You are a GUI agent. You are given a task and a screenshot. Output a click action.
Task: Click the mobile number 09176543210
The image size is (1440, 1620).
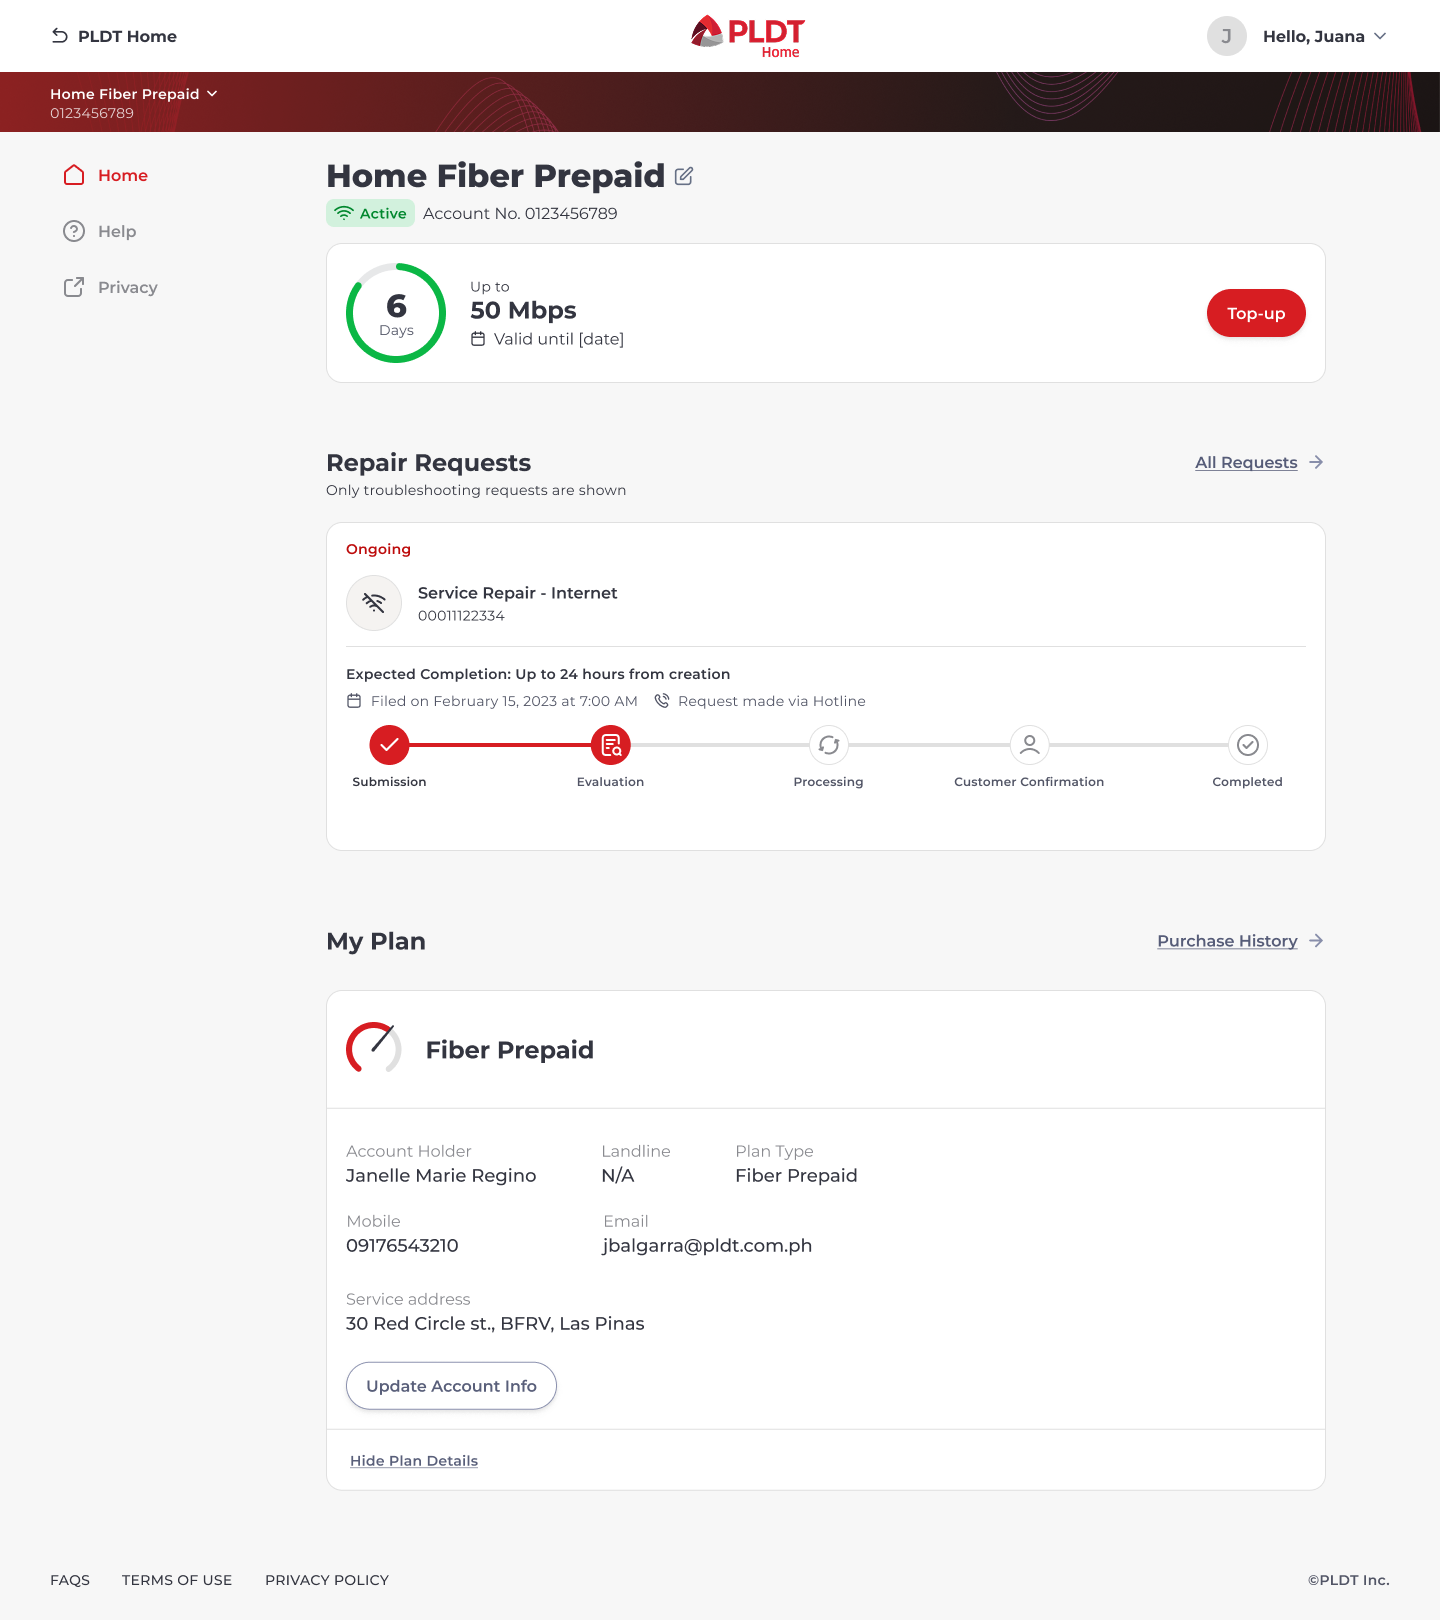click(402, 1246)
